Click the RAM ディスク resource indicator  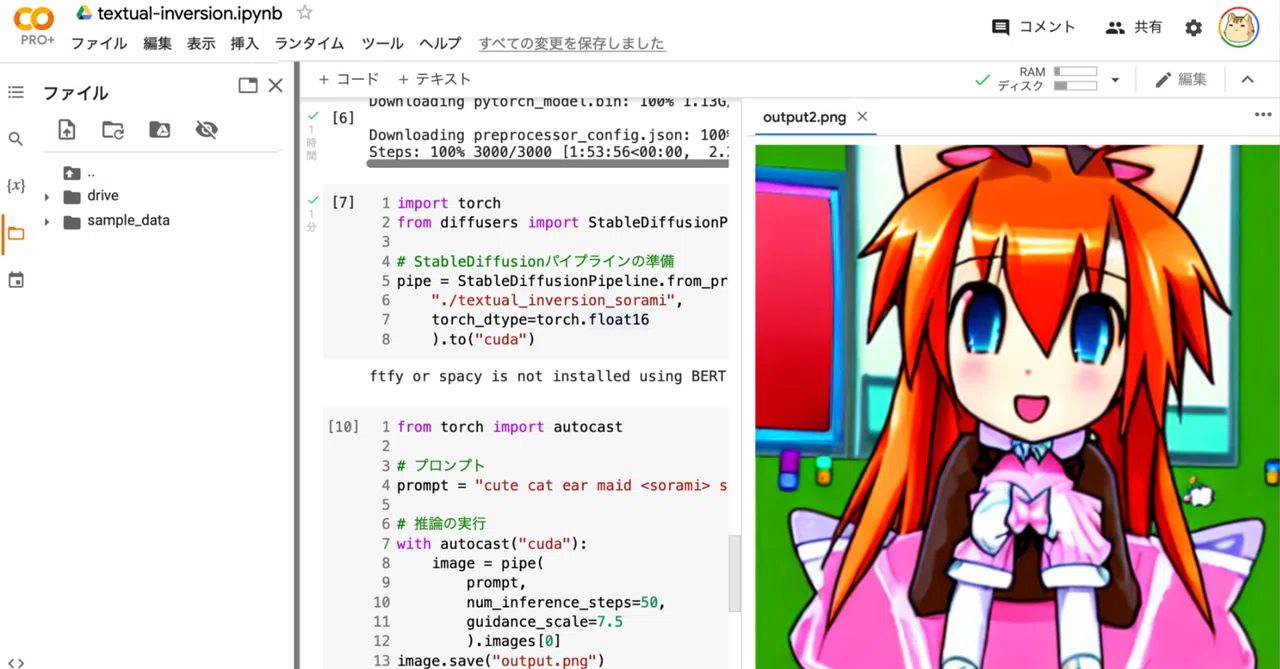(1046, 79)
